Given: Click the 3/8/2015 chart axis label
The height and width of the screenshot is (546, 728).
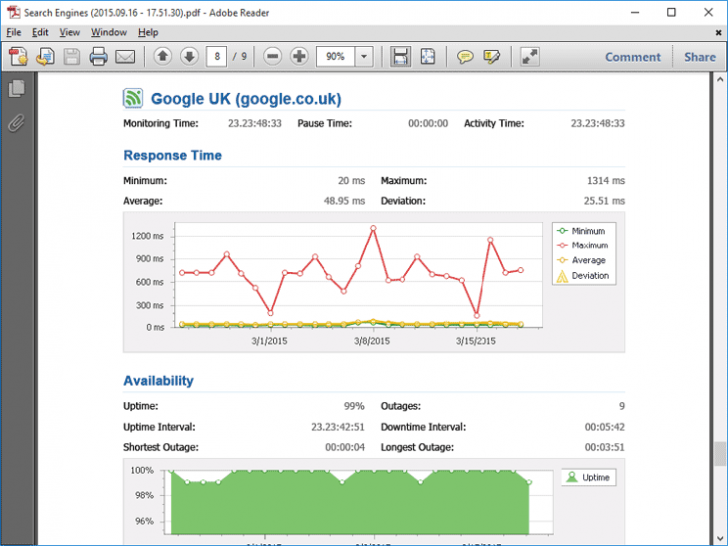Looking at the screenshot, I should pos(372,341).
